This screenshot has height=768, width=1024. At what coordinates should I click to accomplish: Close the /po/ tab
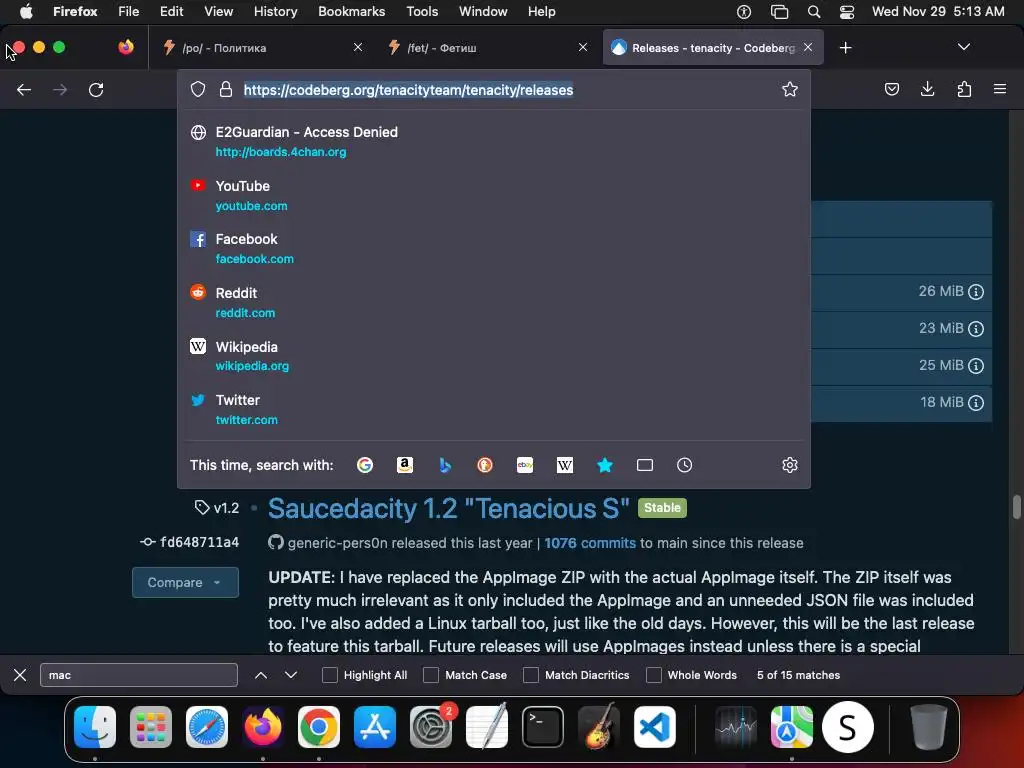point(358,47)
